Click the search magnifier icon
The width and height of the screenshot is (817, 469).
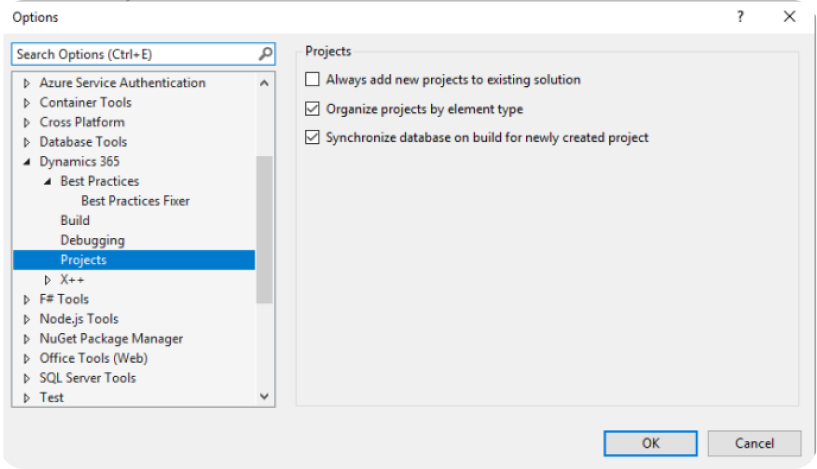[x=265, y=54]
